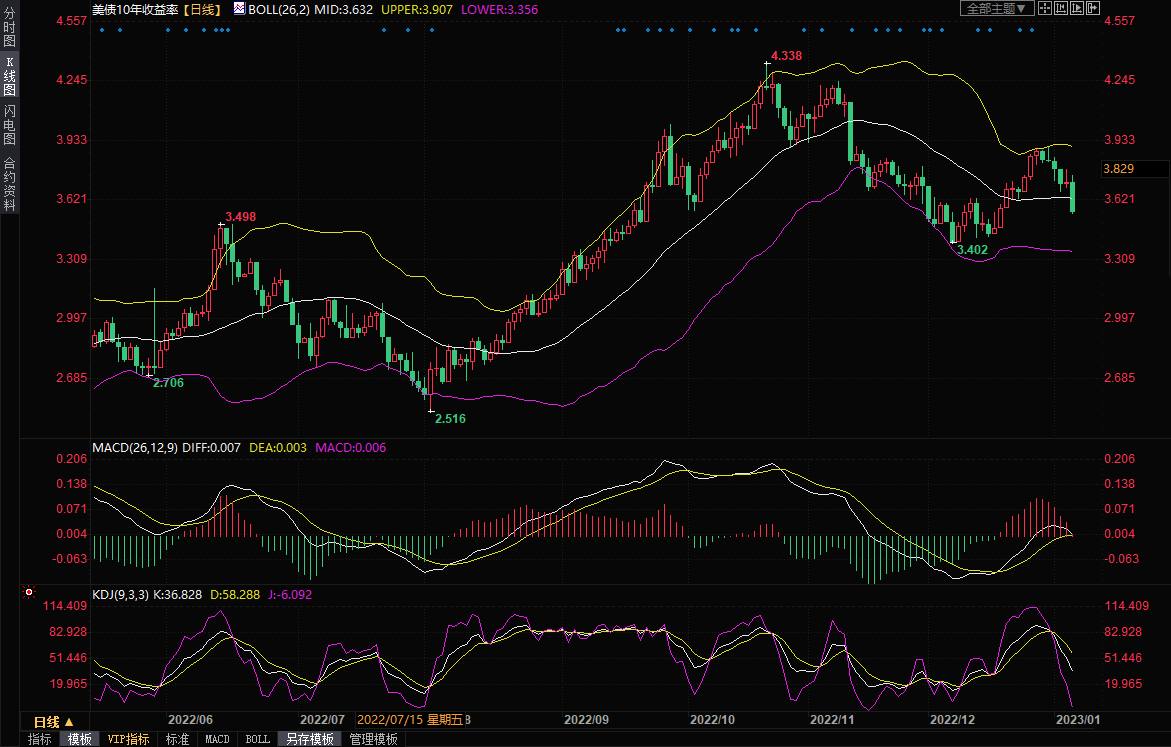
Task: Open the 全部主题 dropdown
Action: [995, 9]
